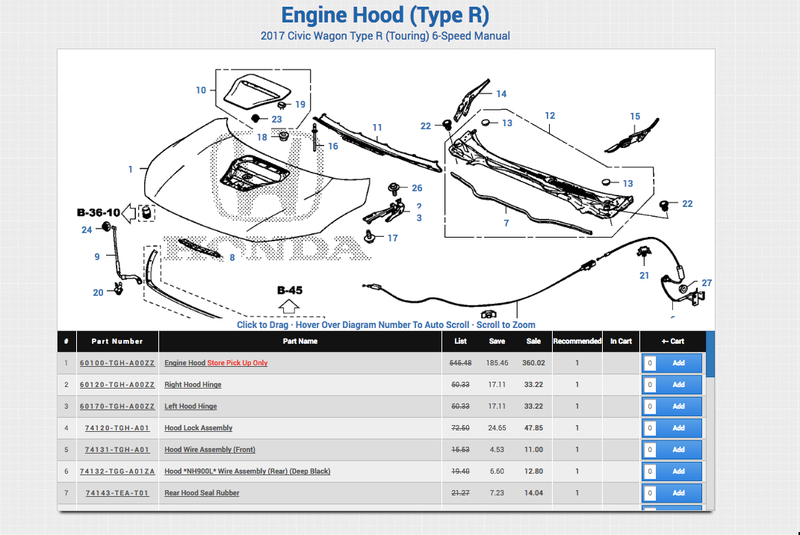Click the Part Number column header
Screen dimensions: 800x535
pyautogui.click(x=117, y=342)
